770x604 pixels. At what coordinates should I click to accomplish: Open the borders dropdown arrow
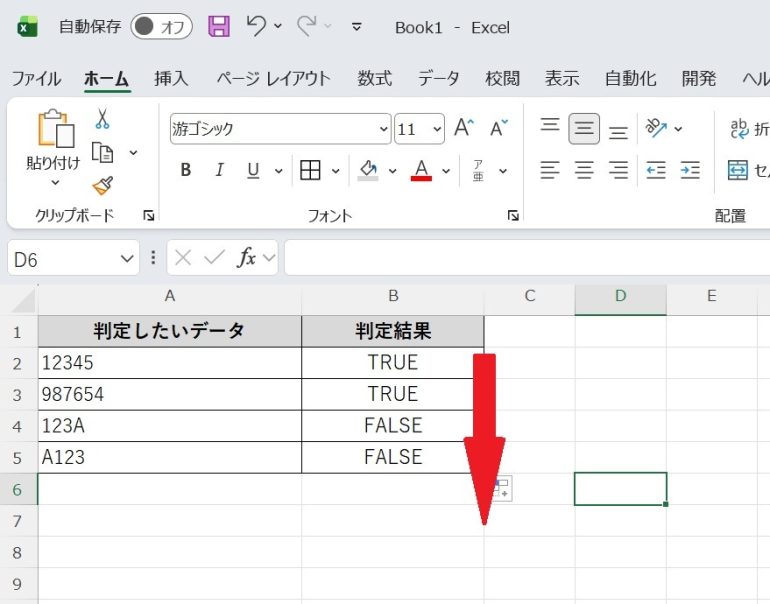(x=335, y=171)
